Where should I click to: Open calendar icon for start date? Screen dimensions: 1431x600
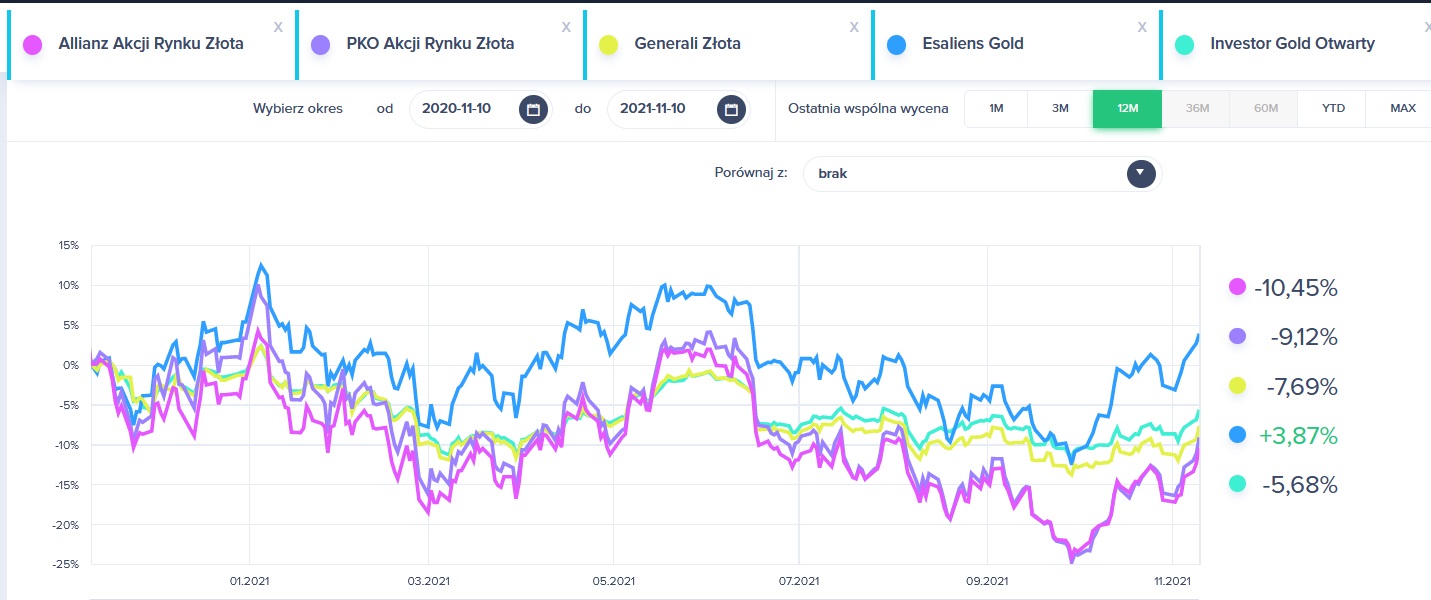click(533, 109)
